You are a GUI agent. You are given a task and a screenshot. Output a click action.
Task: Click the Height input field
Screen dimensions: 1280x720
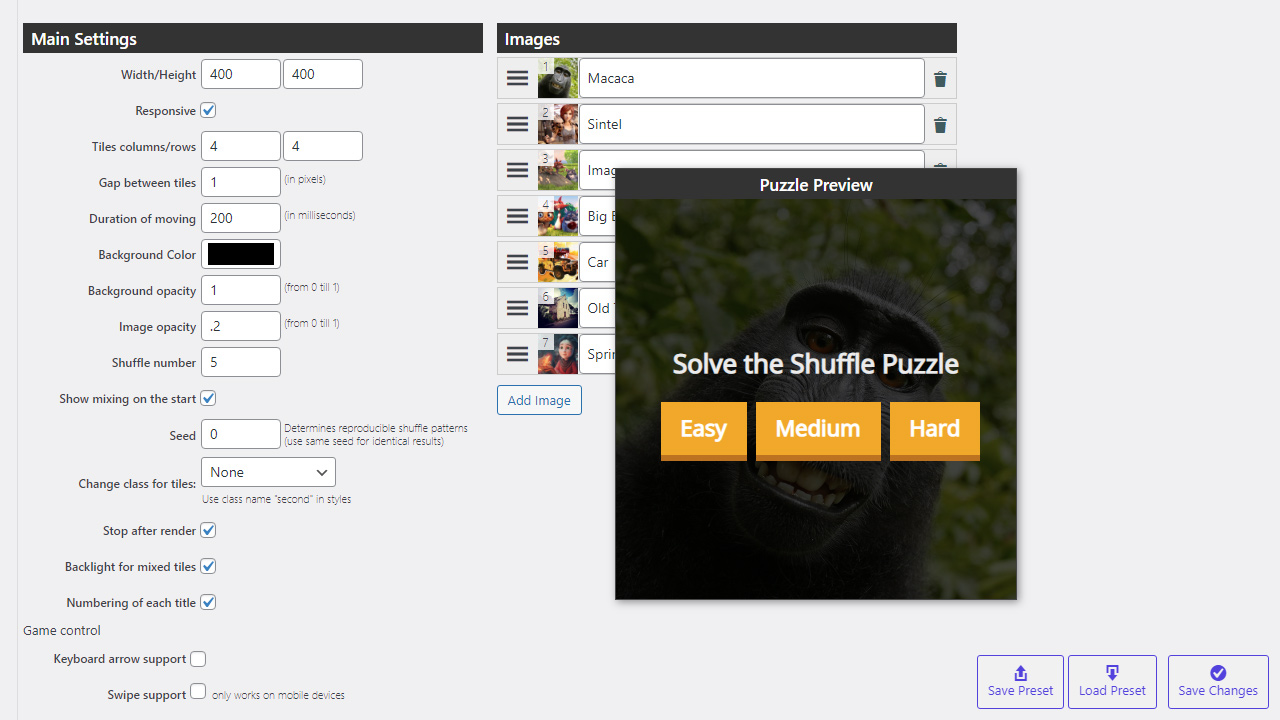[323, 74]
